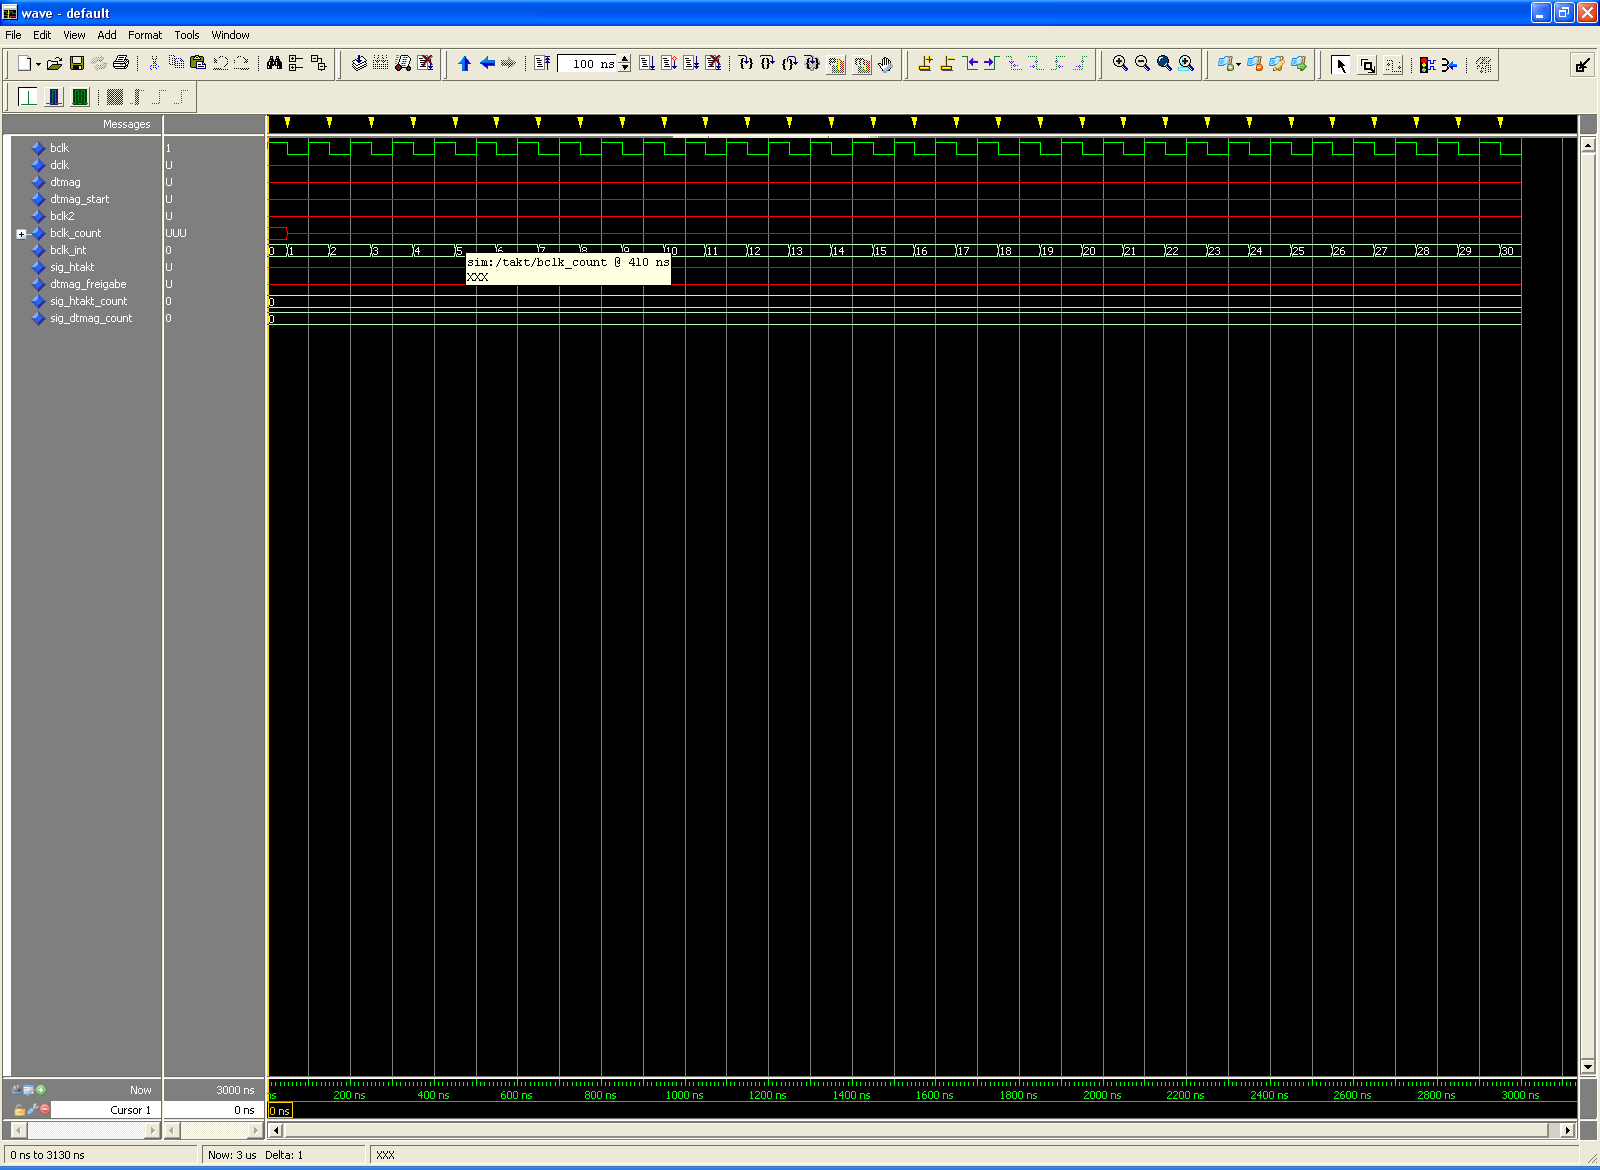Select the sig_dtmag_count signal
1600x1170 pixels.
coord(91,318)
